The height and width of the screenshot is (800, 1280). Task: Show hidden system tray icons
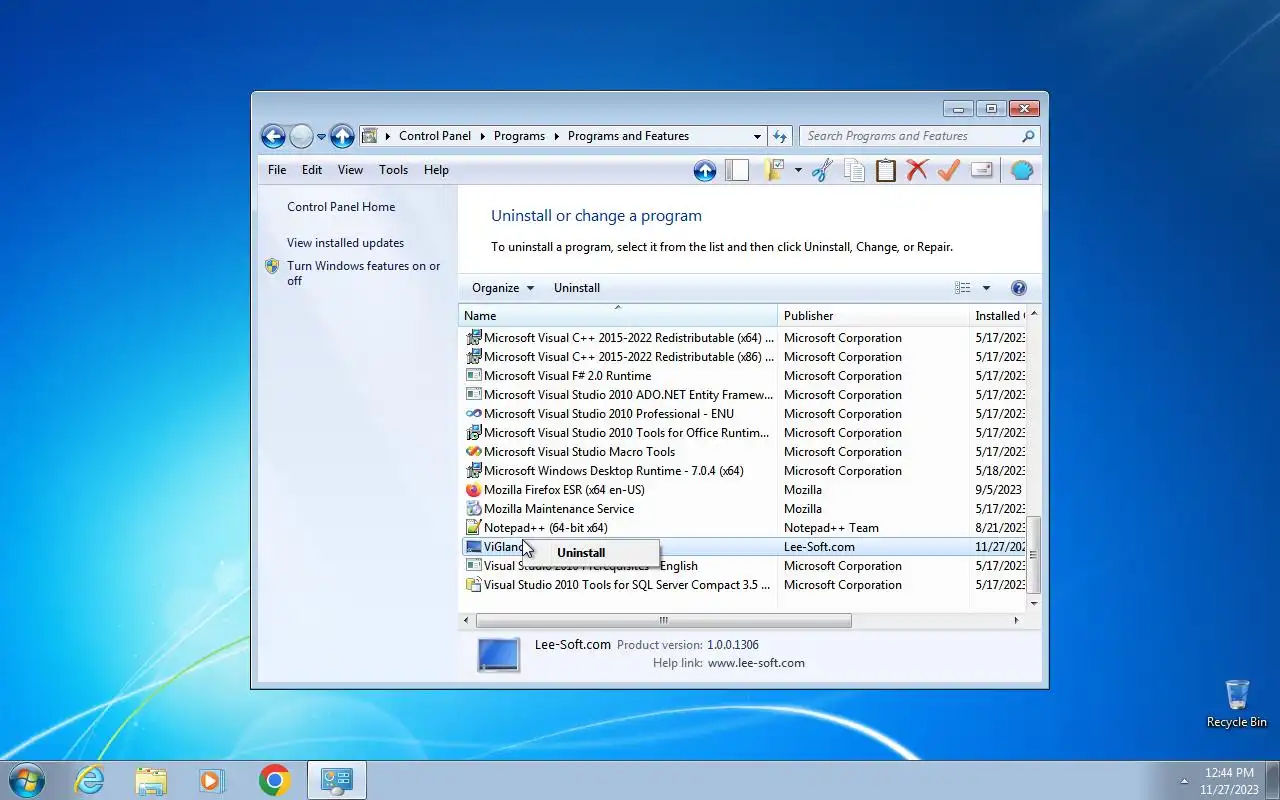point(1185,780)
